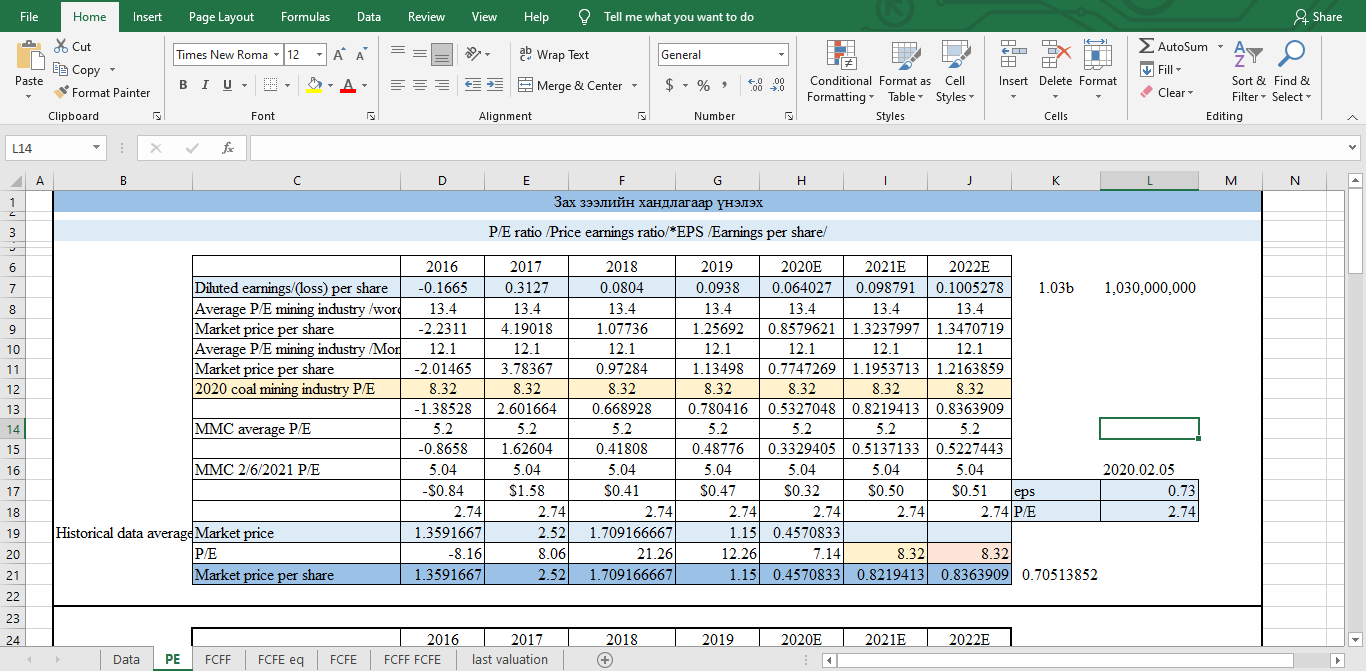Click Find & Select magnifier icon
Viewport: 1366px width, 671px height.
[1292, 55]
